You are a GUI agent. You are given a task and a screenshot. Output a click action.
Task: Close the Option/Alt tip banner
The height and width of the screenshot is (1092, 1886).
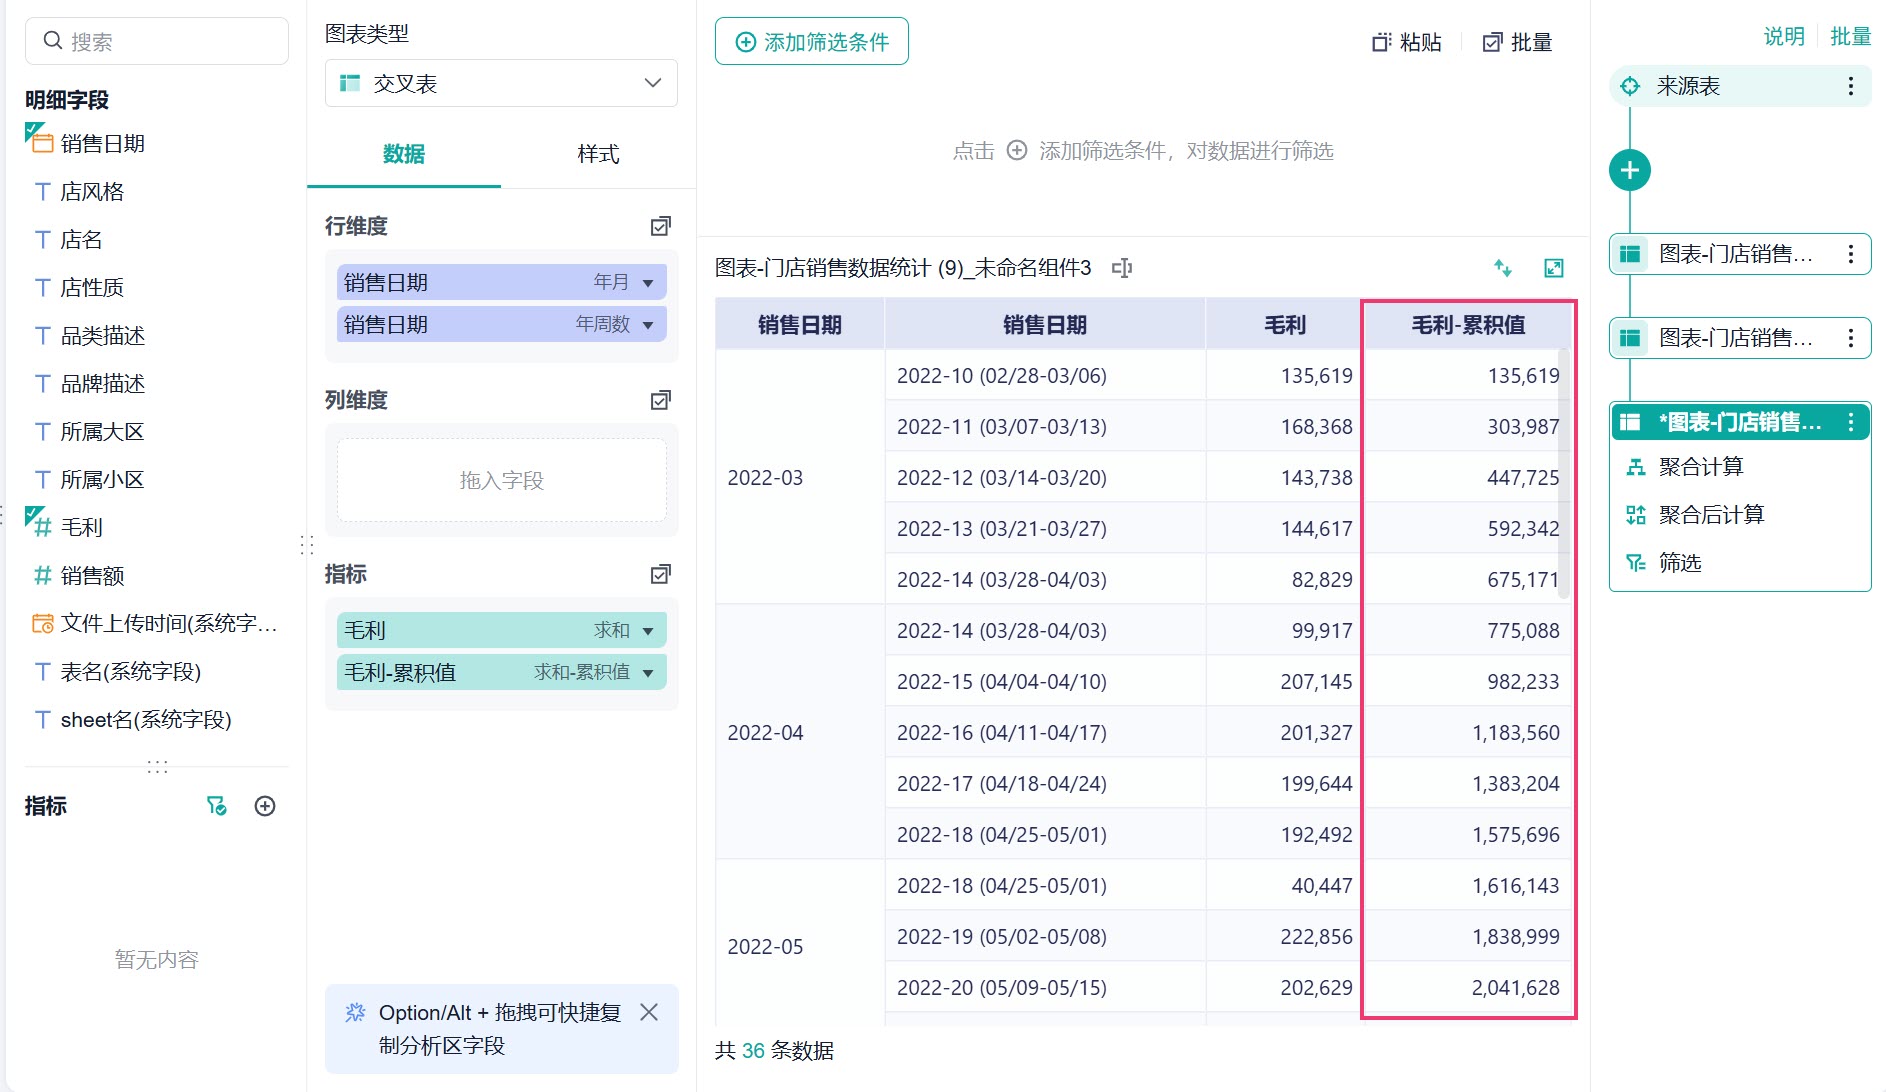point(649,1012)
